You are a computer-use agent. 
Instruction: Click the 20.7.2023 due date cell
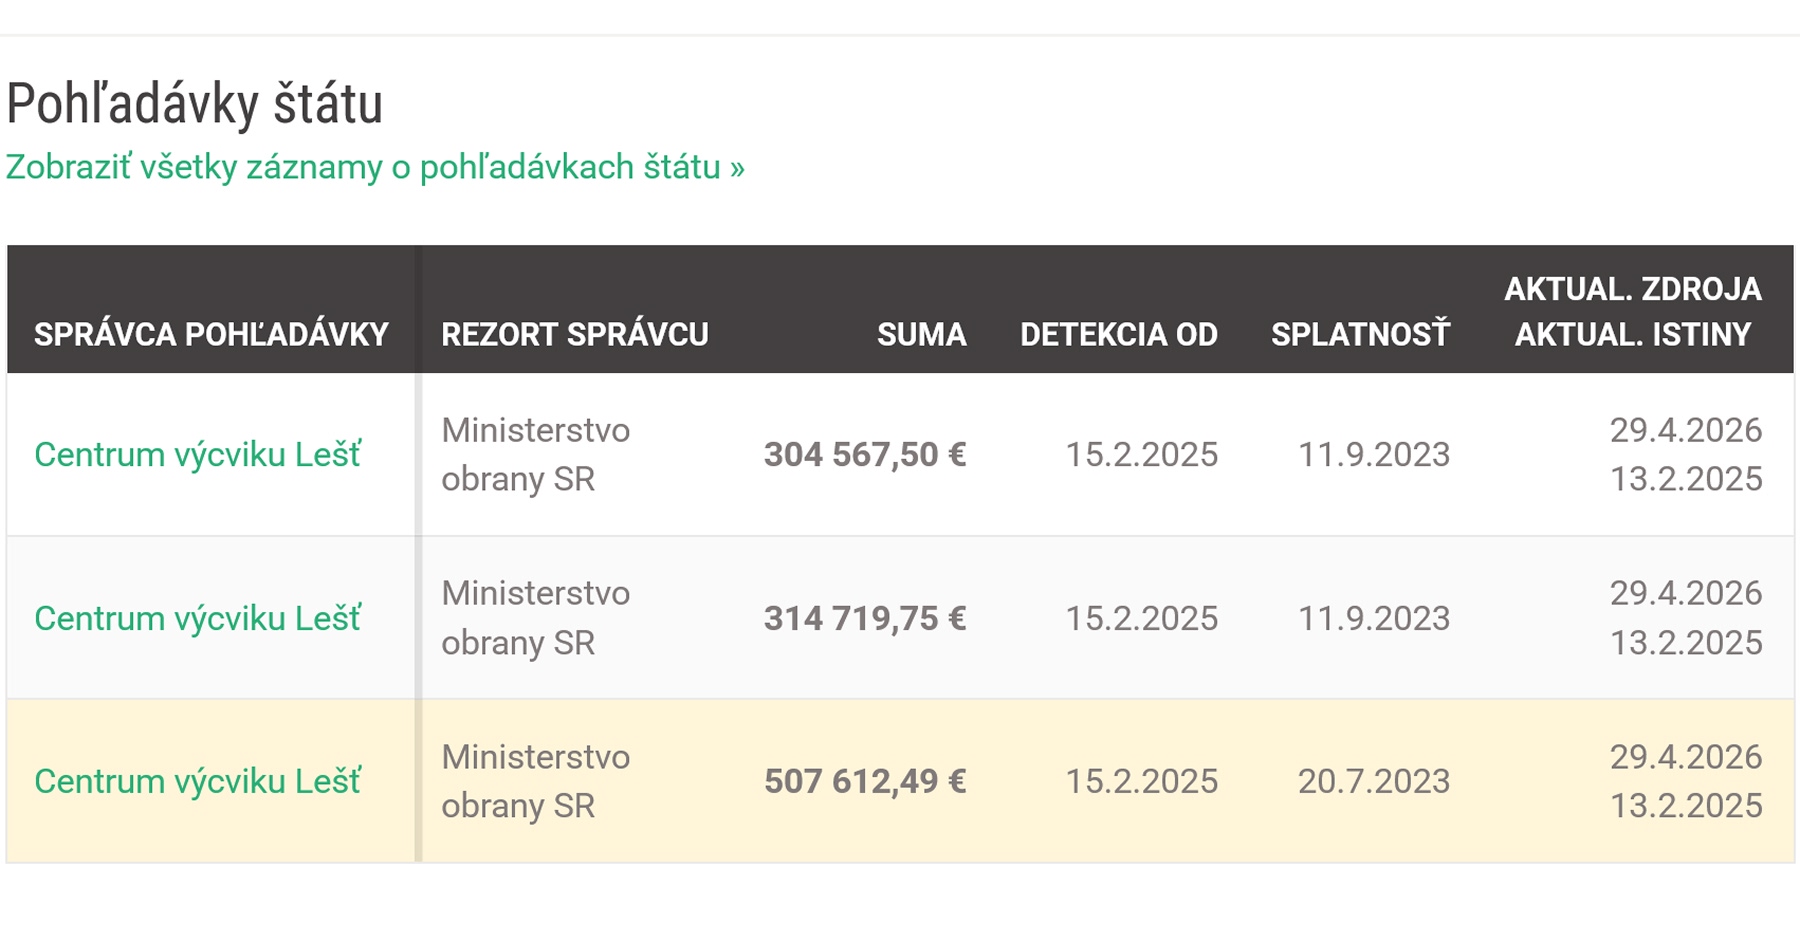coord(1373,782)
